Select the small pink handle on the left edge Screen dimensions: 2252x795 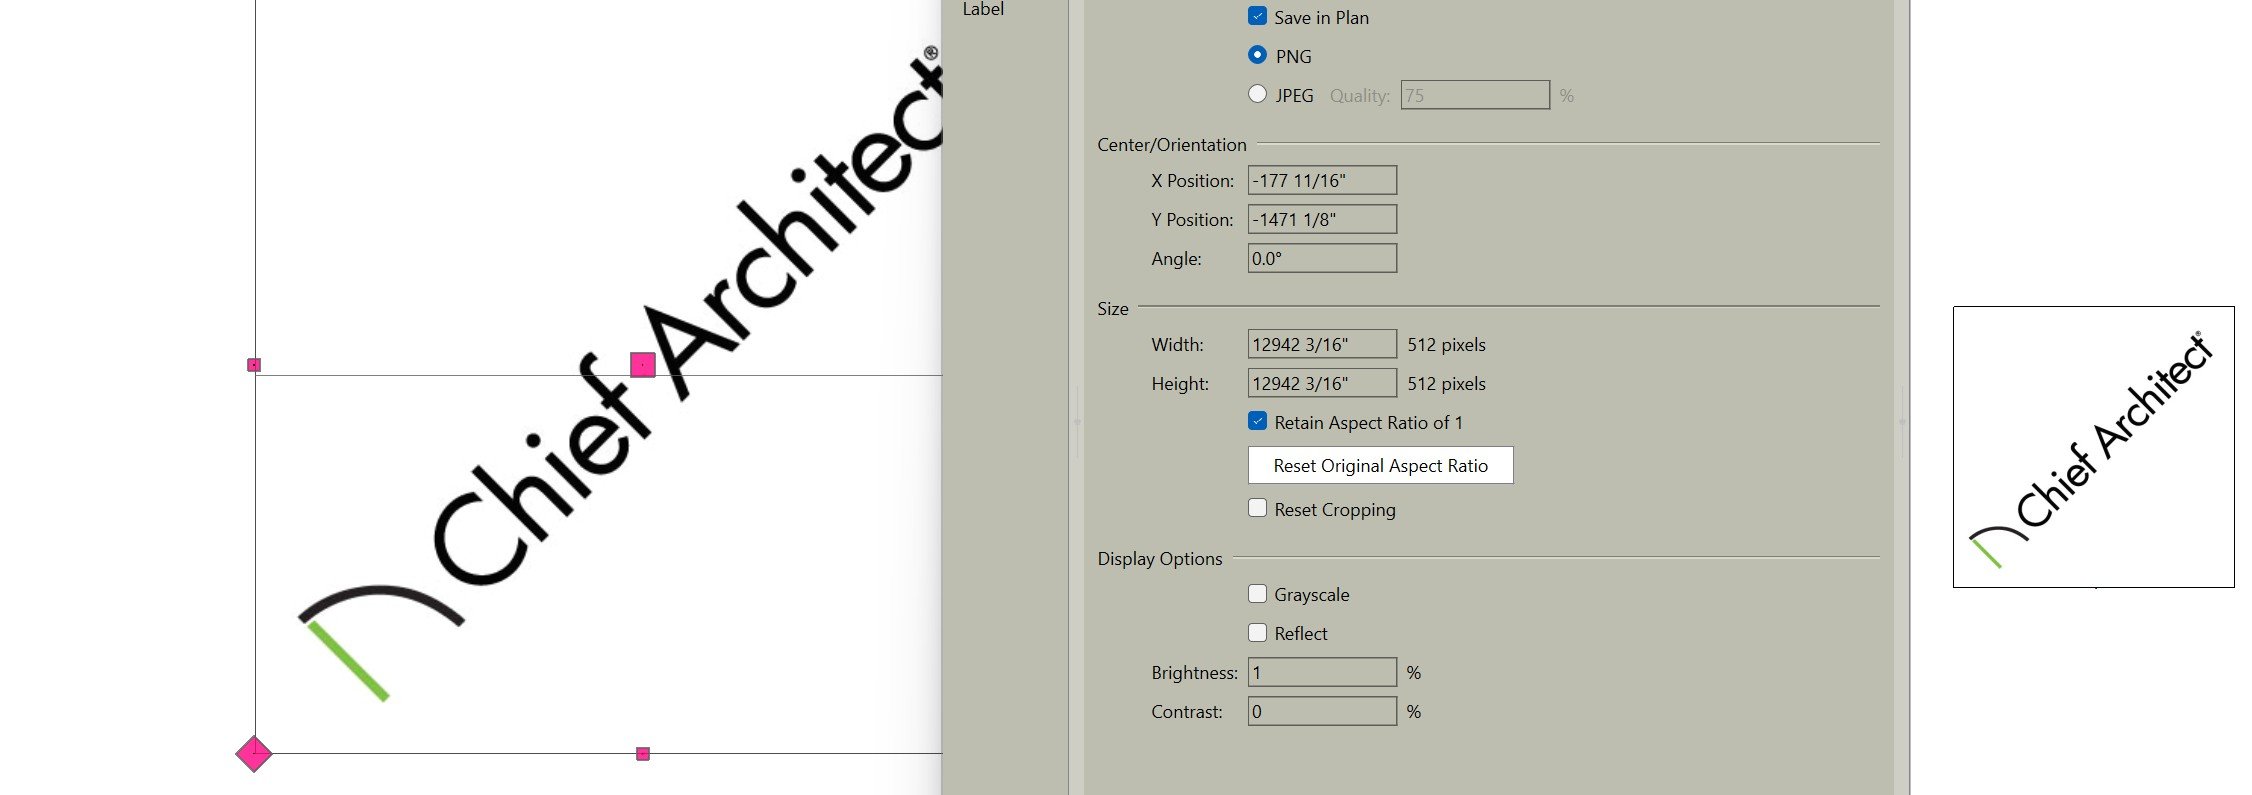click(254, 365)
